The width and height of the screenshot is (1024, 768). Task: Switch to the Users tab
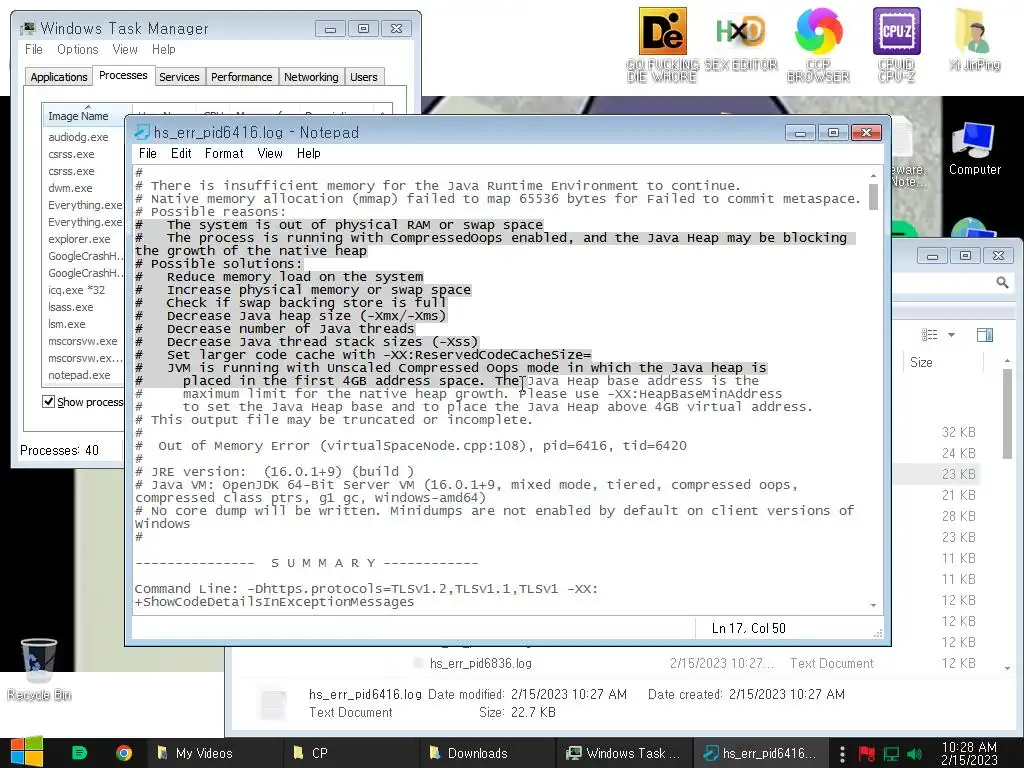(364, 77)
